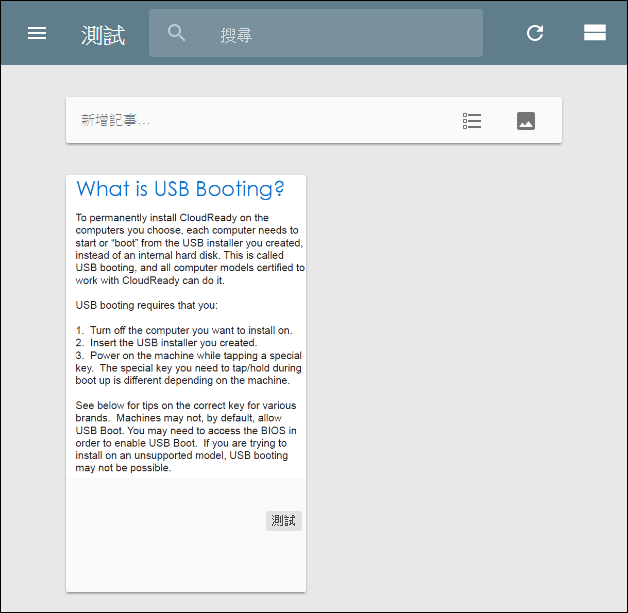
Task: Create a new checklist note
Action: (472, 121)
